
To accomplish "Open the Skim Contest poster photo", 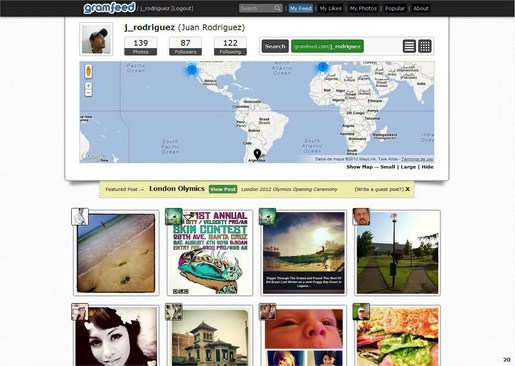I will [x=210, y=253].
